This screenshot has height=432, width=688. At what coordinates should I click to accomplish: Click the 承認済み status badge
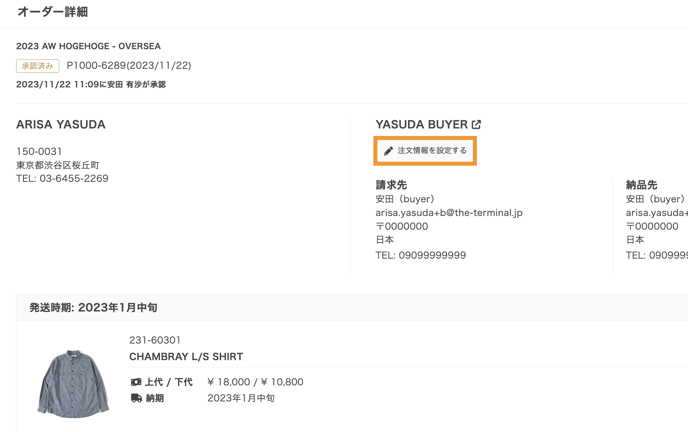tap(37, 66)
